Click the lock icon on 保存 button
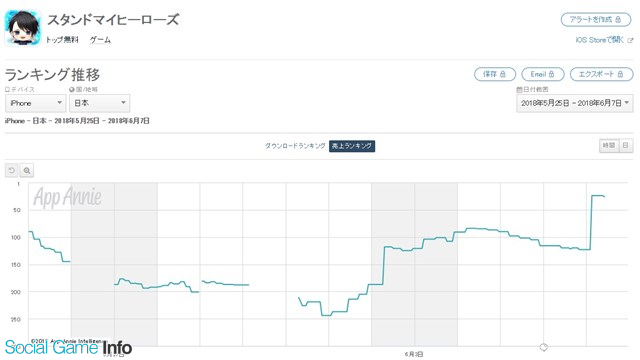The image size is (640, 360). 502,74
